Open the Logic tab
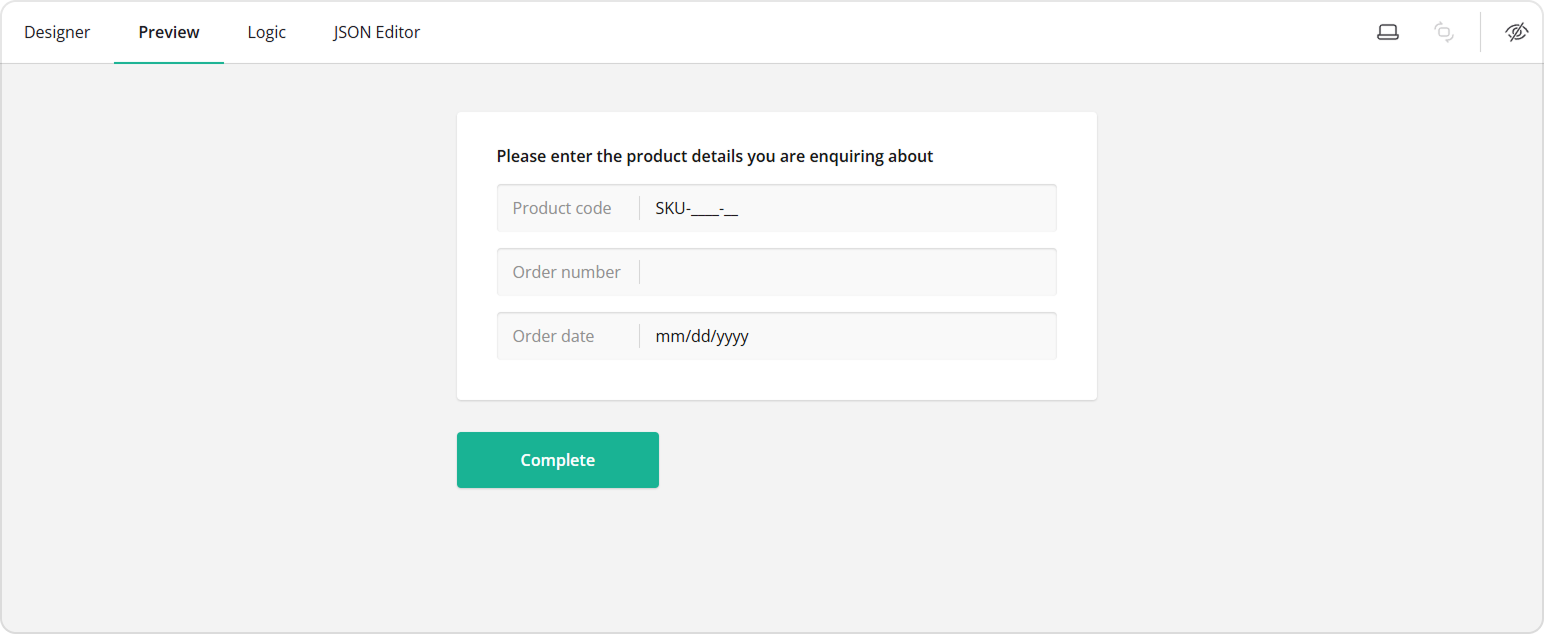The height and width of the screenshot is (634, 1544). (x=266, y=31)
